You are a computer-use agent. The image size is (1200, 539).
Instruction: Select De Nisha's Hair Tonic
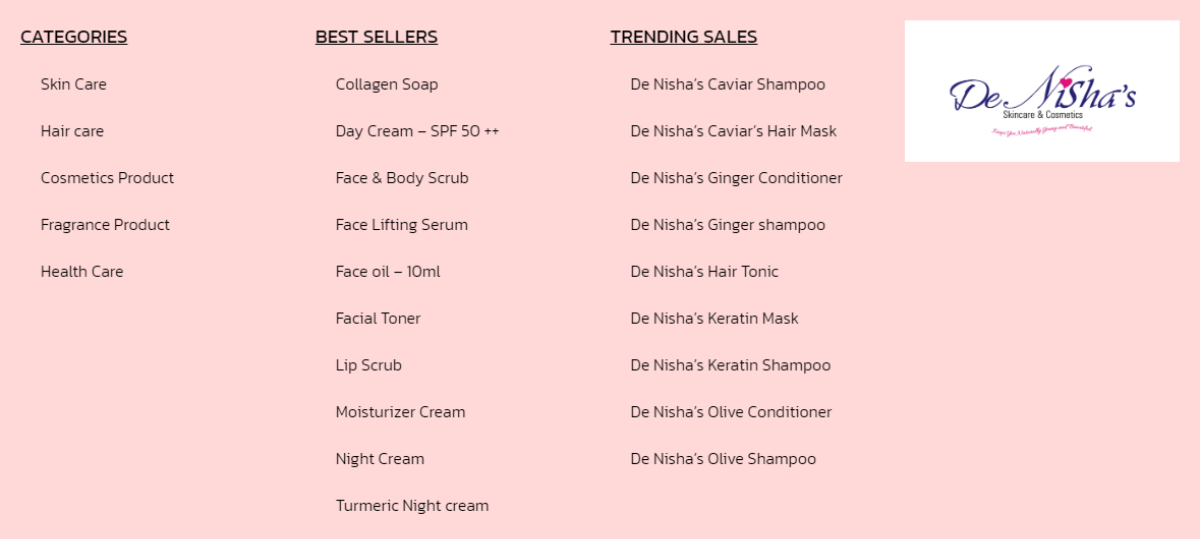coord(704,272)
